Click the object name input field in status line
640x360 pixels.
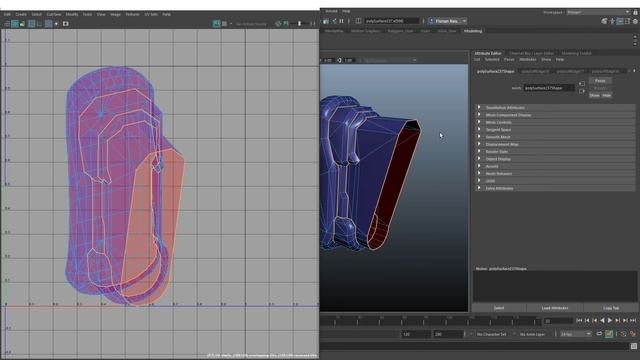[x=392, y=21]
